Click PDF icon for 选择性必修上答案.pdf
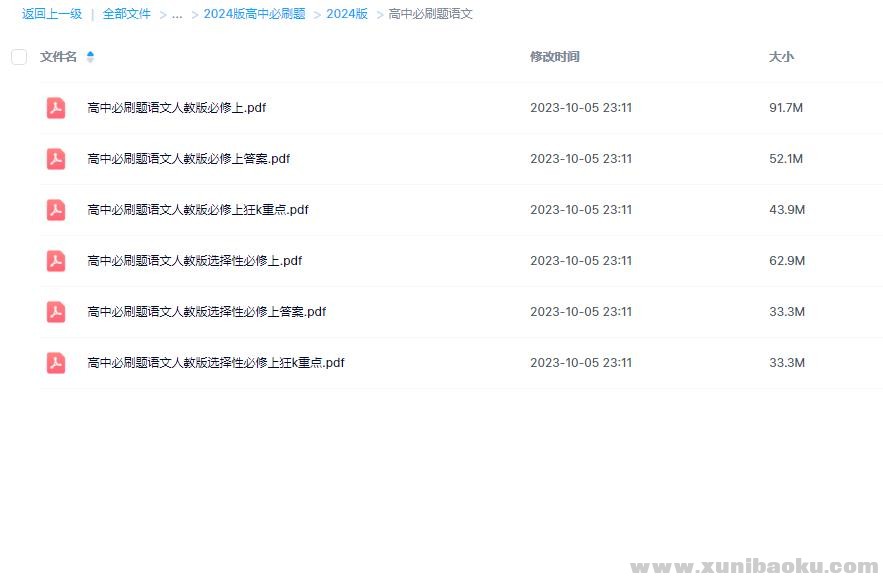The height and width of the screenshot is (579, 883). tap(56, 312)
